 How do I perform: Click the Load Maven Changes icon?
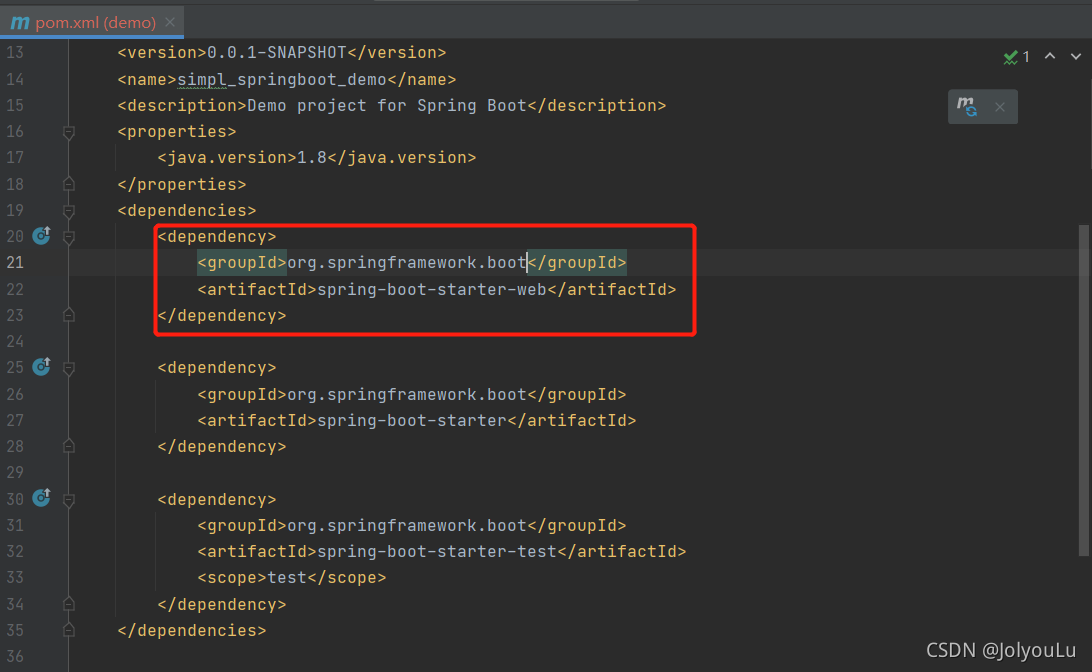click(x=967, y=107)
